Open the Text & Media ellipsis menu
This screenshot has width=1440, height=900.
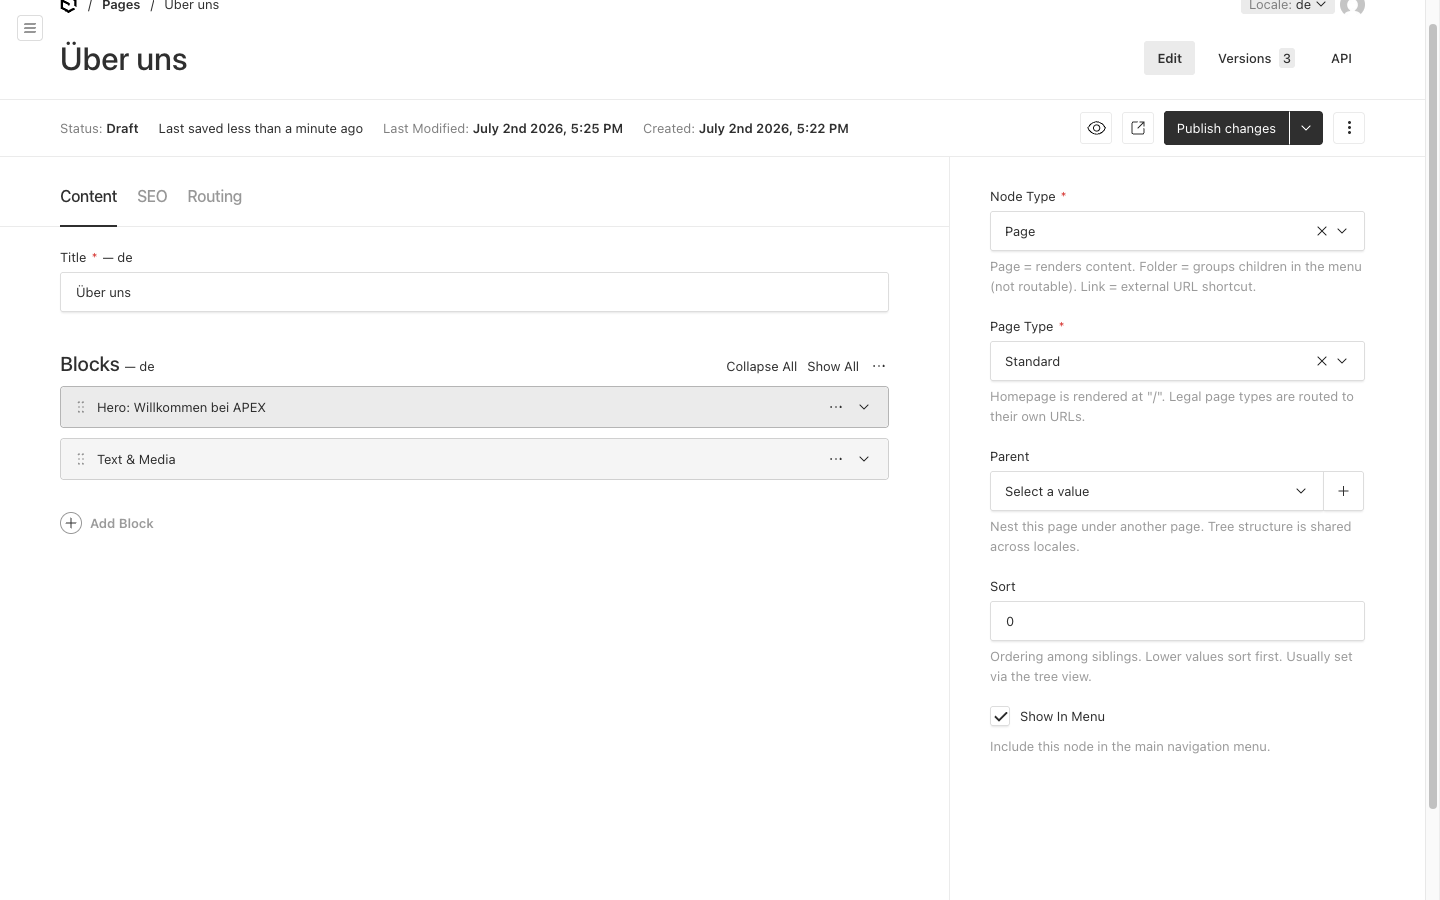point(836,459)
